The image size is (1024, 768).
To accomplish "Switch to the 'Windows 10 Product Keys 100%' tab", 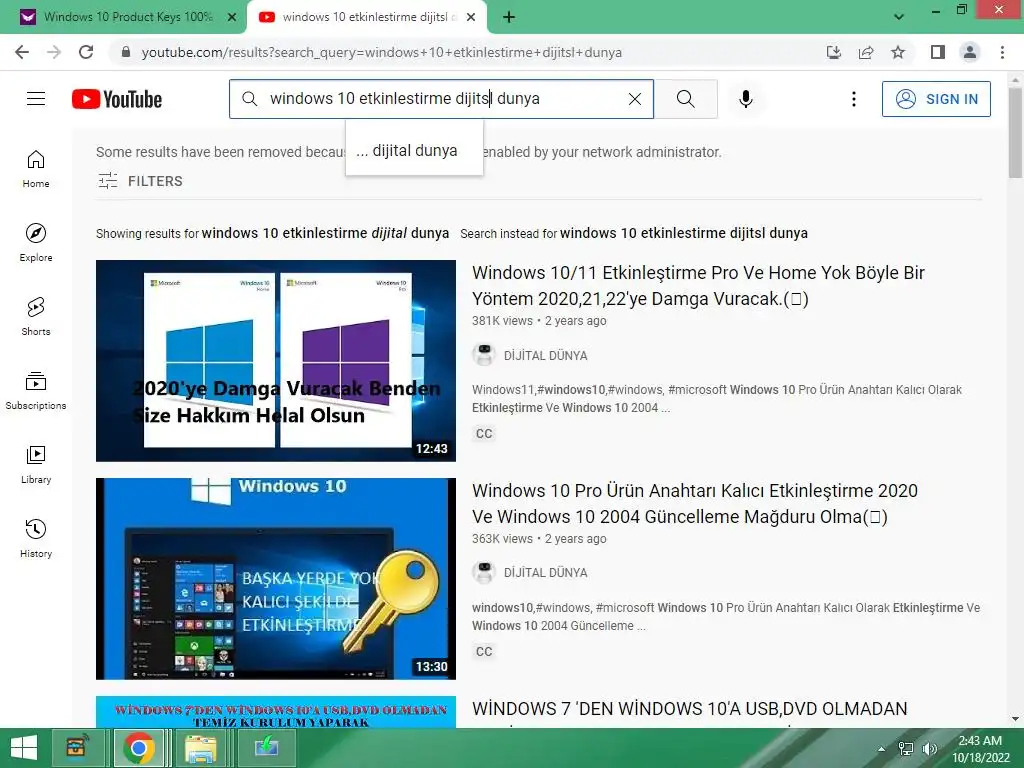I will (129, 17).
